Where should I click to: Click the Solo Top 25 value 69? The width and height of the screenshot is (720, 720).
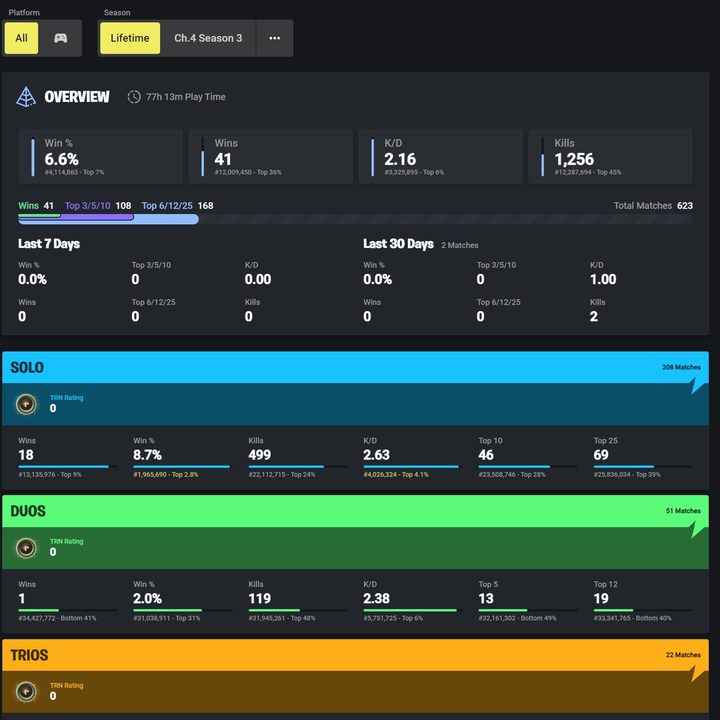(x=601, y=455)
